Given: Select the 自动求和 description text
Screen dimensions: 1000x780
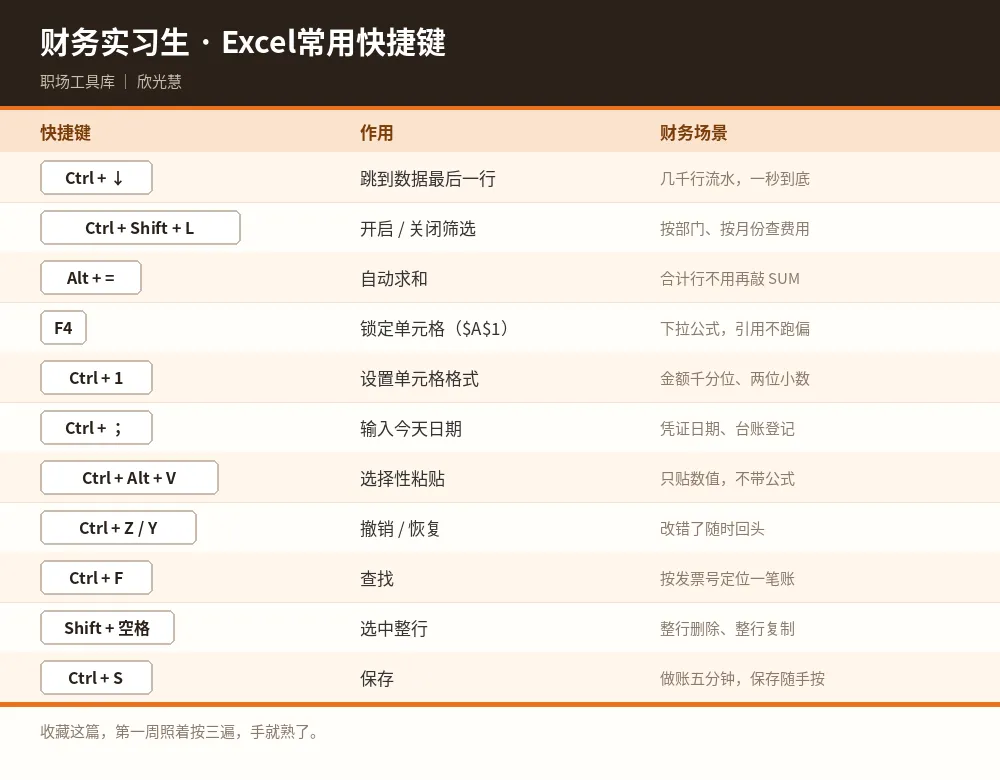Looking at the screenshot, I should (394, 279).
